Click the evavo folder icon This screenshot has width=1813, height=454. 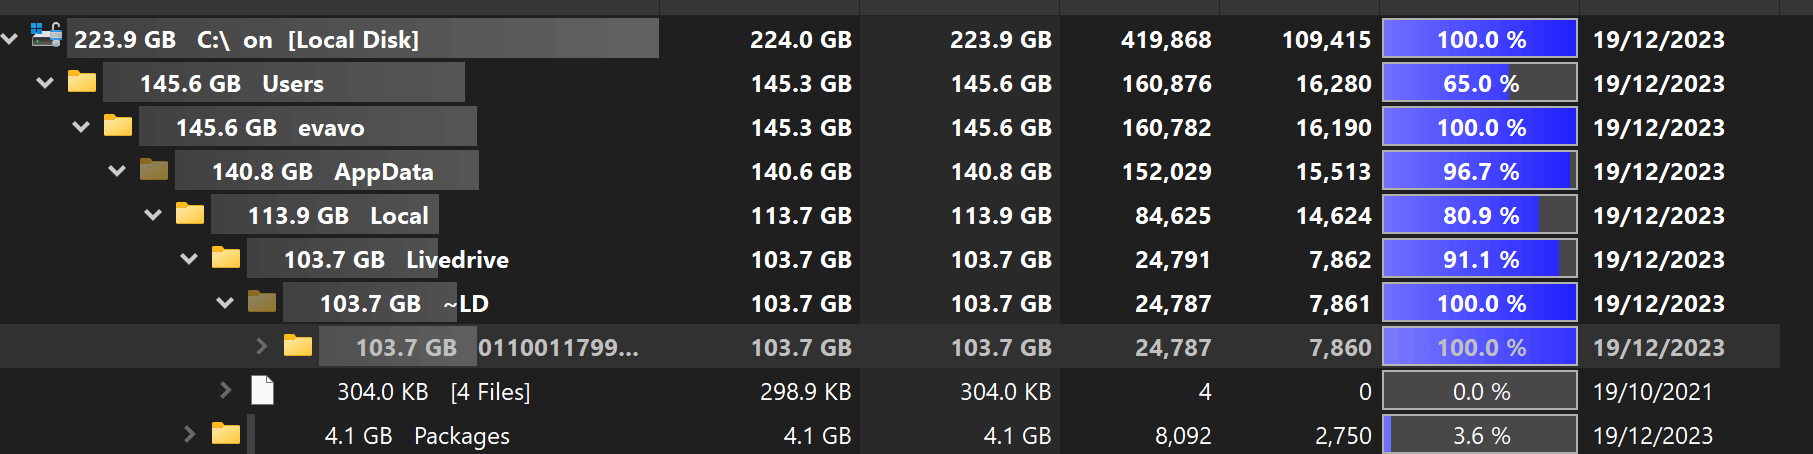pyautogui.click(x=118, y=126)
